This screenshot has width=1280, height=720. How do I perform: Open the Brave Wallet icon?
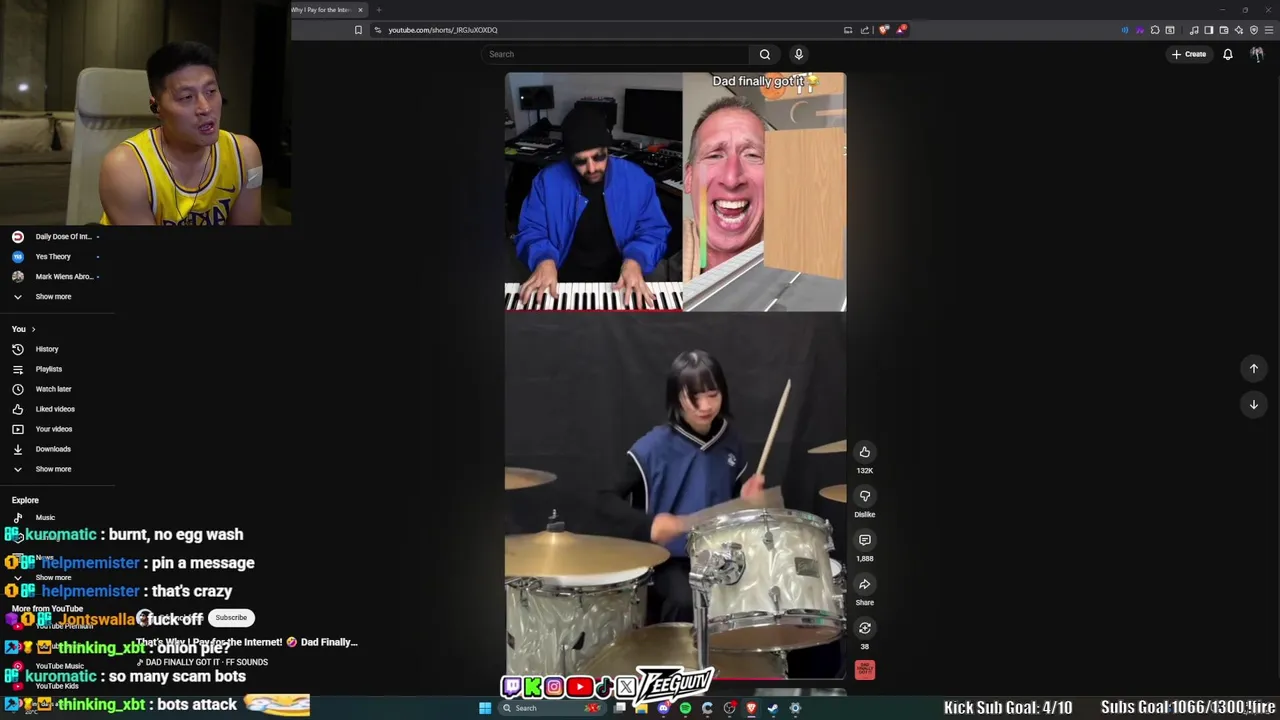pyautogui.click(x=1223, y=30)
